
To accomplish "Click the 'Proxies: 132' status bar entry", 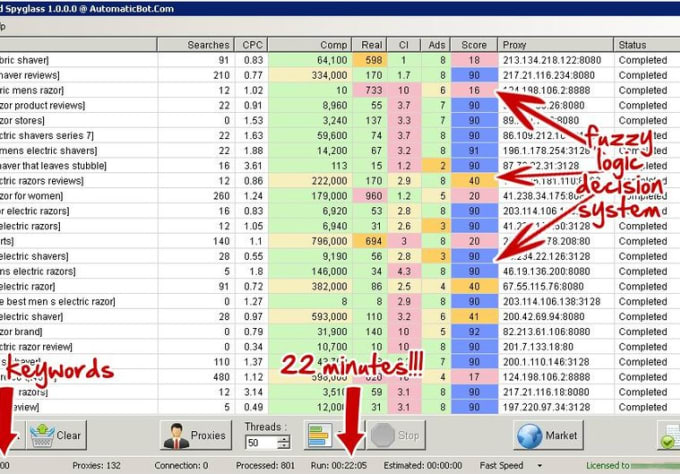I will click(x=96, y=465).
